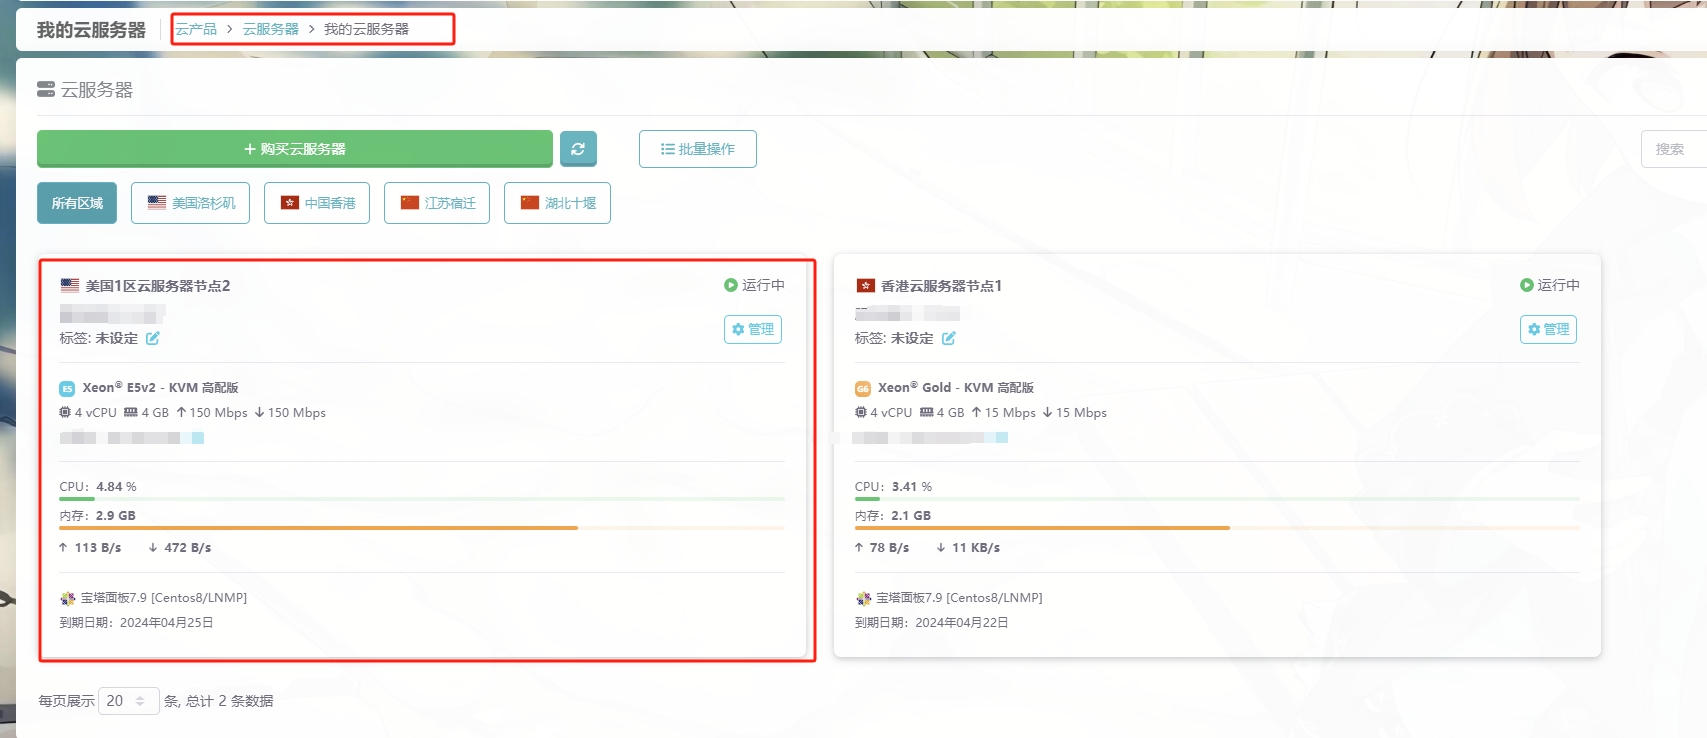
Task: Open 云服务器 breadcrumb link
Action: point(270,29)
